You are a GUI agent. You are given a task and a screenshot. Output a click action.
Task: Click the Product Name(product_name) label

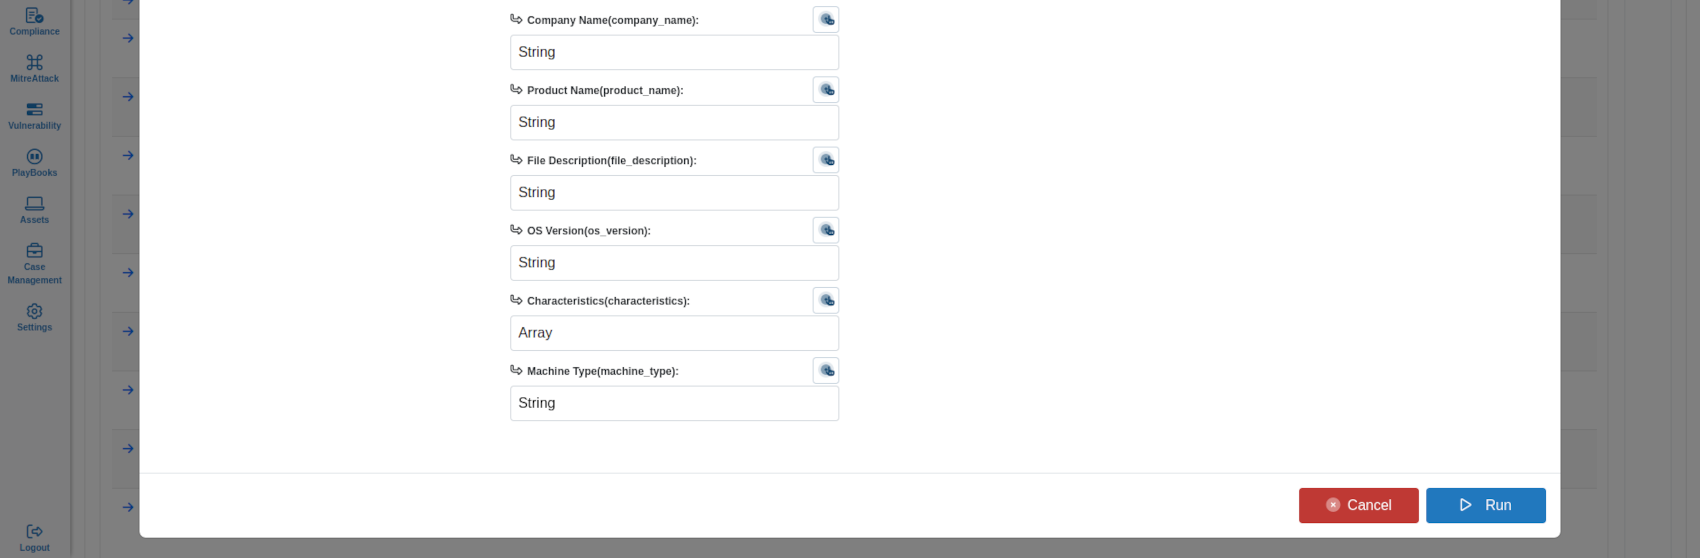[x=605, y=90]
